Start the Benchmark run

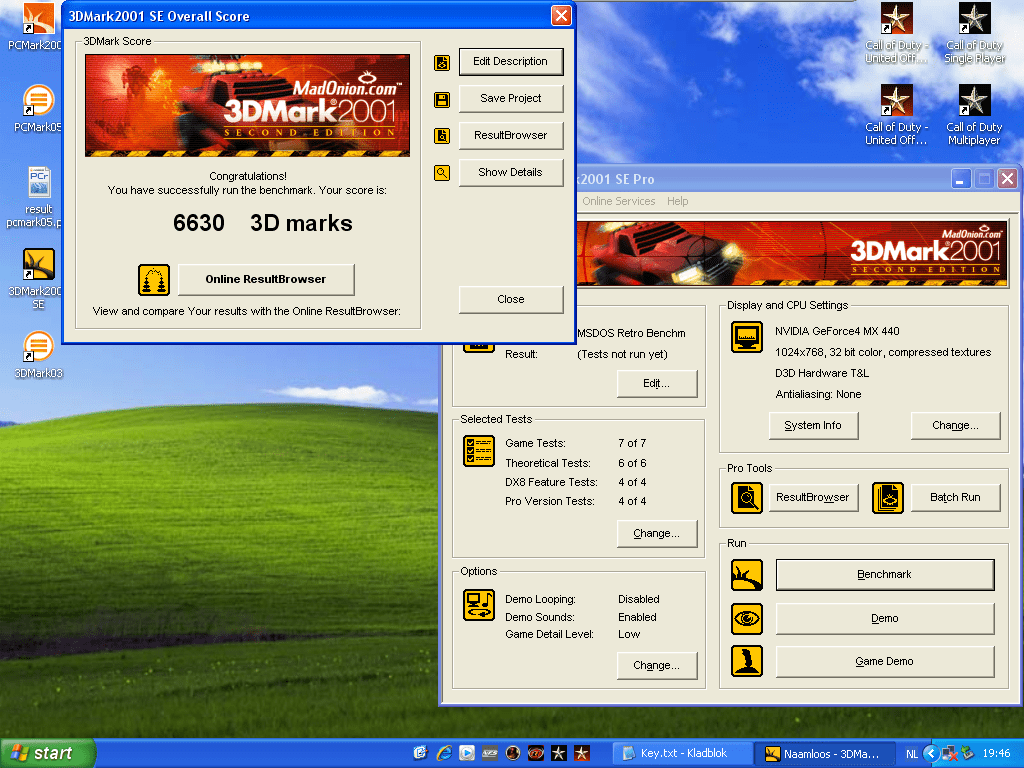tap(885, 575)
